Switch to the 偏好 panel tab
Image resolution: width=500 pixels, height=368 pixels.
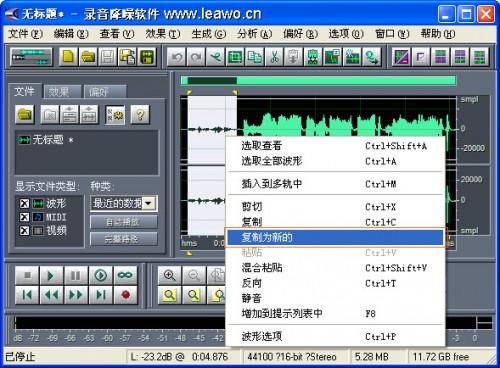point(105,91)
